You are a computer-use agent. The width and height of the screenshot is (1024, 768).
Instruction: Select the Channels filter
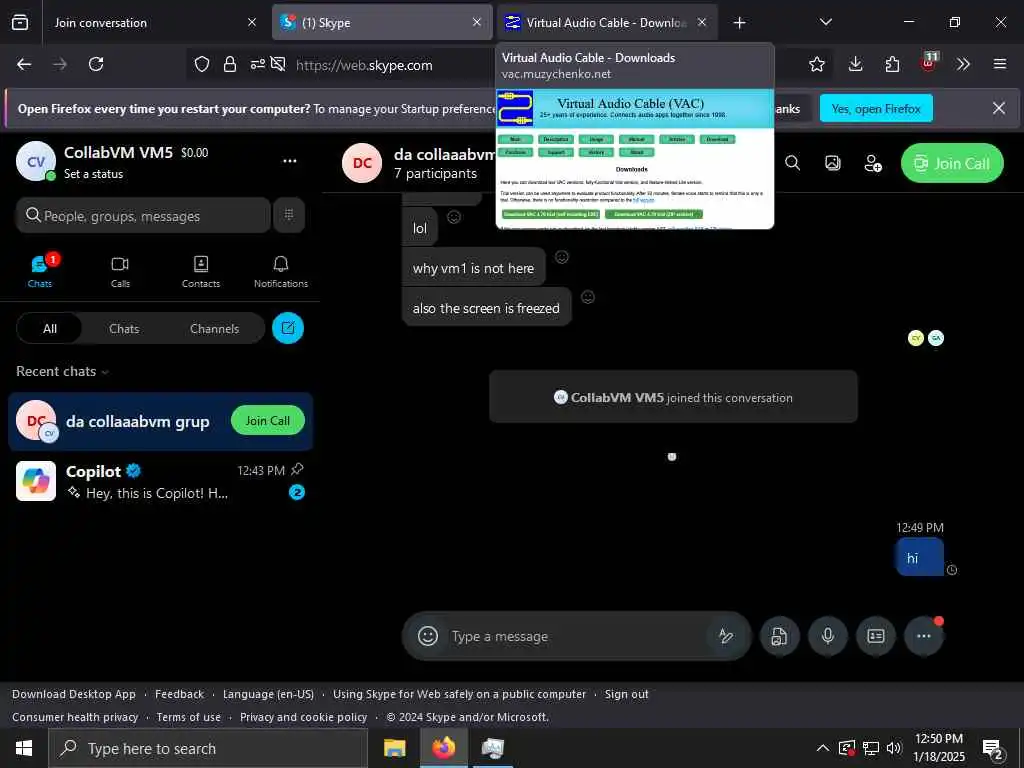point(214,328)
